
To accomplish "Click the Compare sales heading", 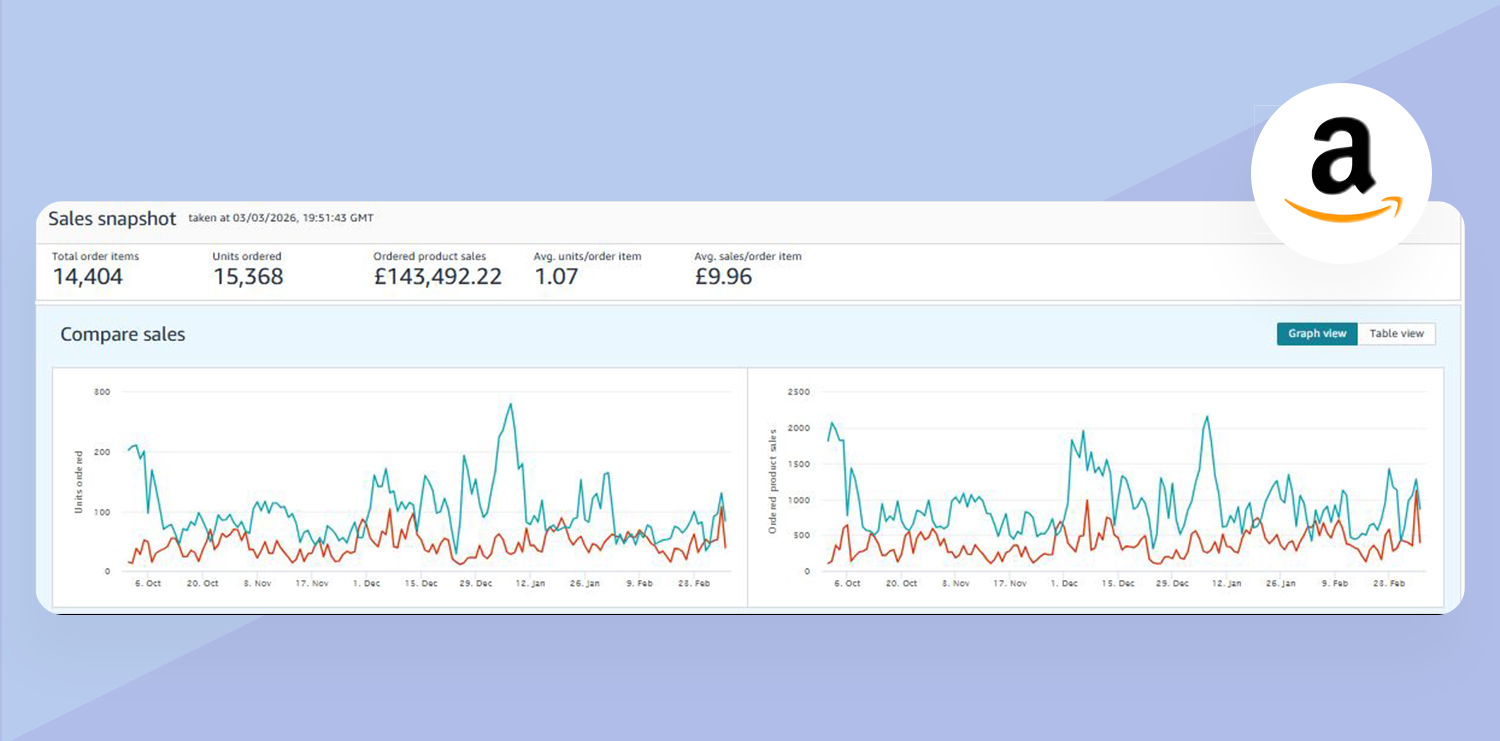I will click(x=123, y=335).
